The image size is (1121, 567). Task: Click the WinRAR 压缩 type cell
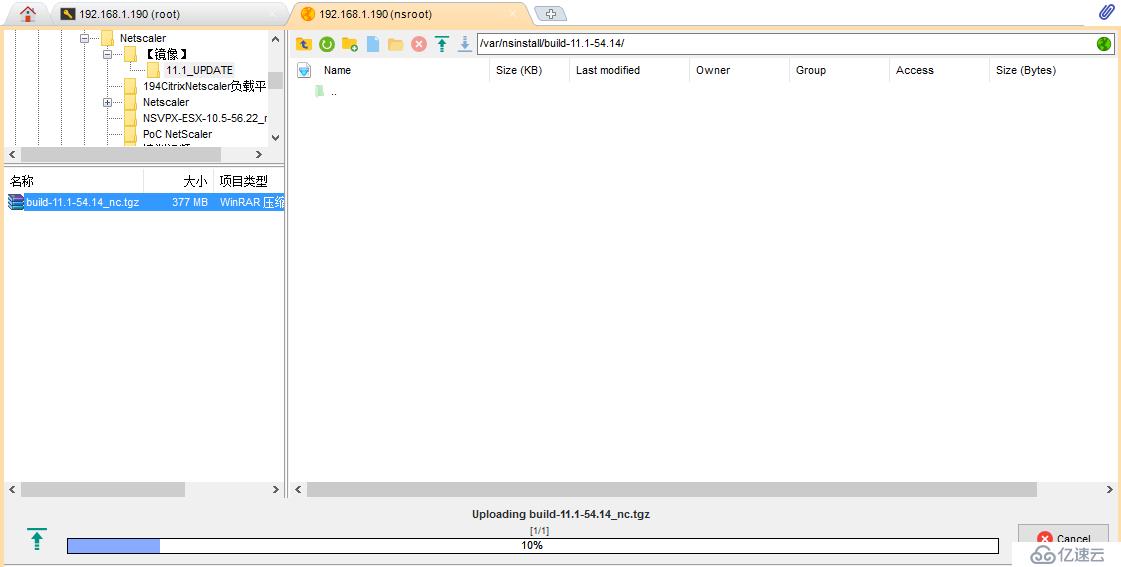pyautogui.click(x=252, y=202)
